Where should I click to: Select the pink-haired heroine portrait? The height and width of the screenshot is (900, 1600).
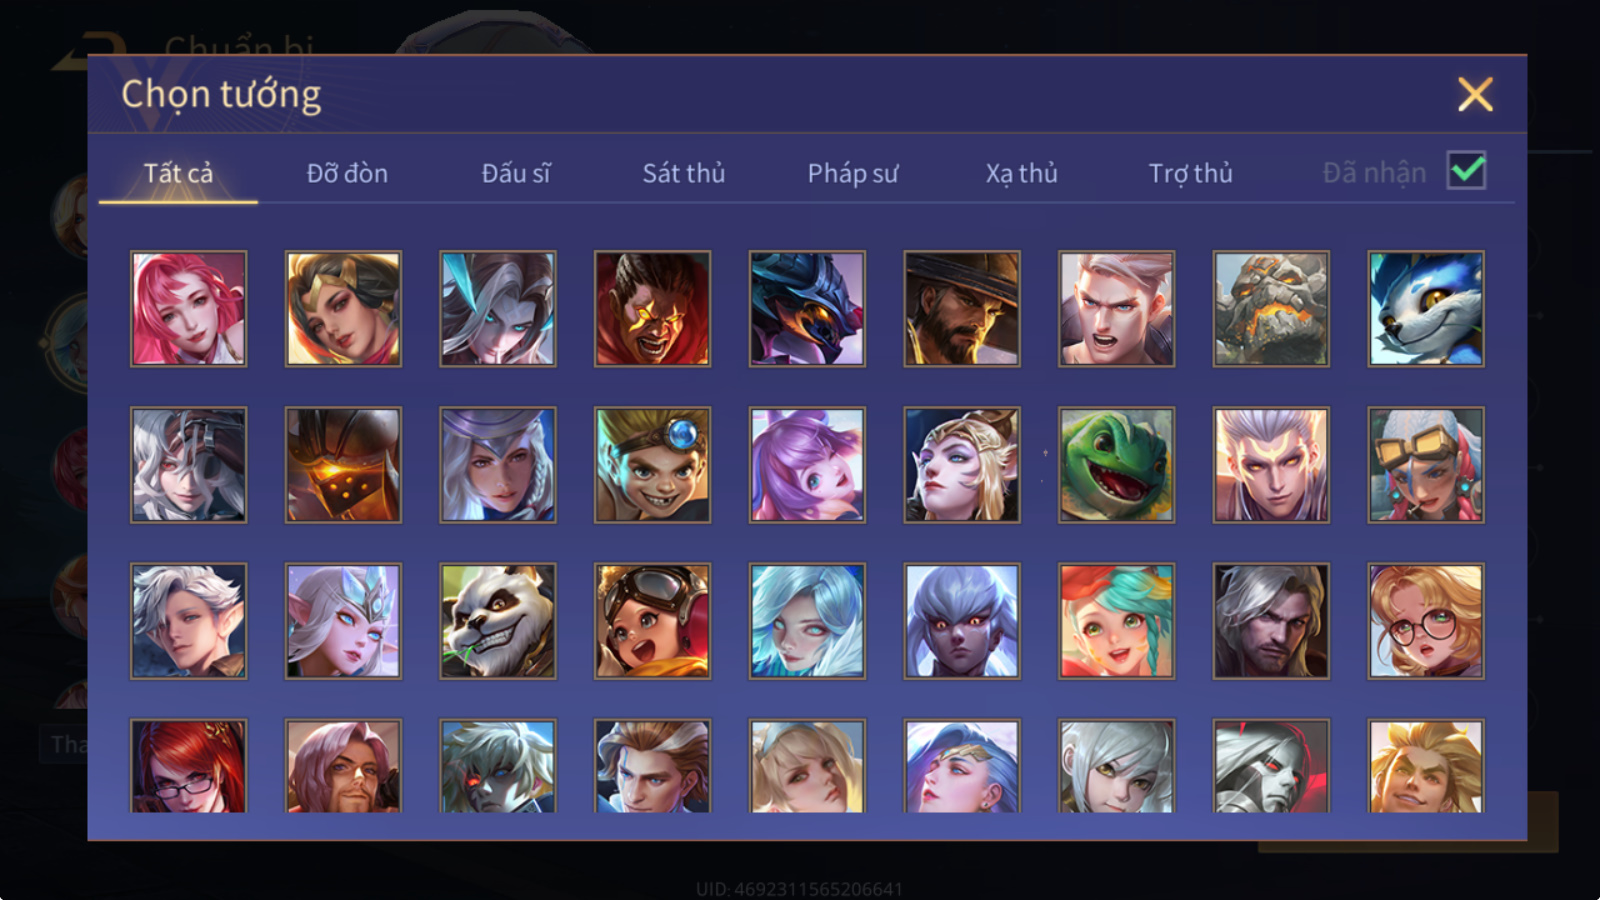coord(188,308)
